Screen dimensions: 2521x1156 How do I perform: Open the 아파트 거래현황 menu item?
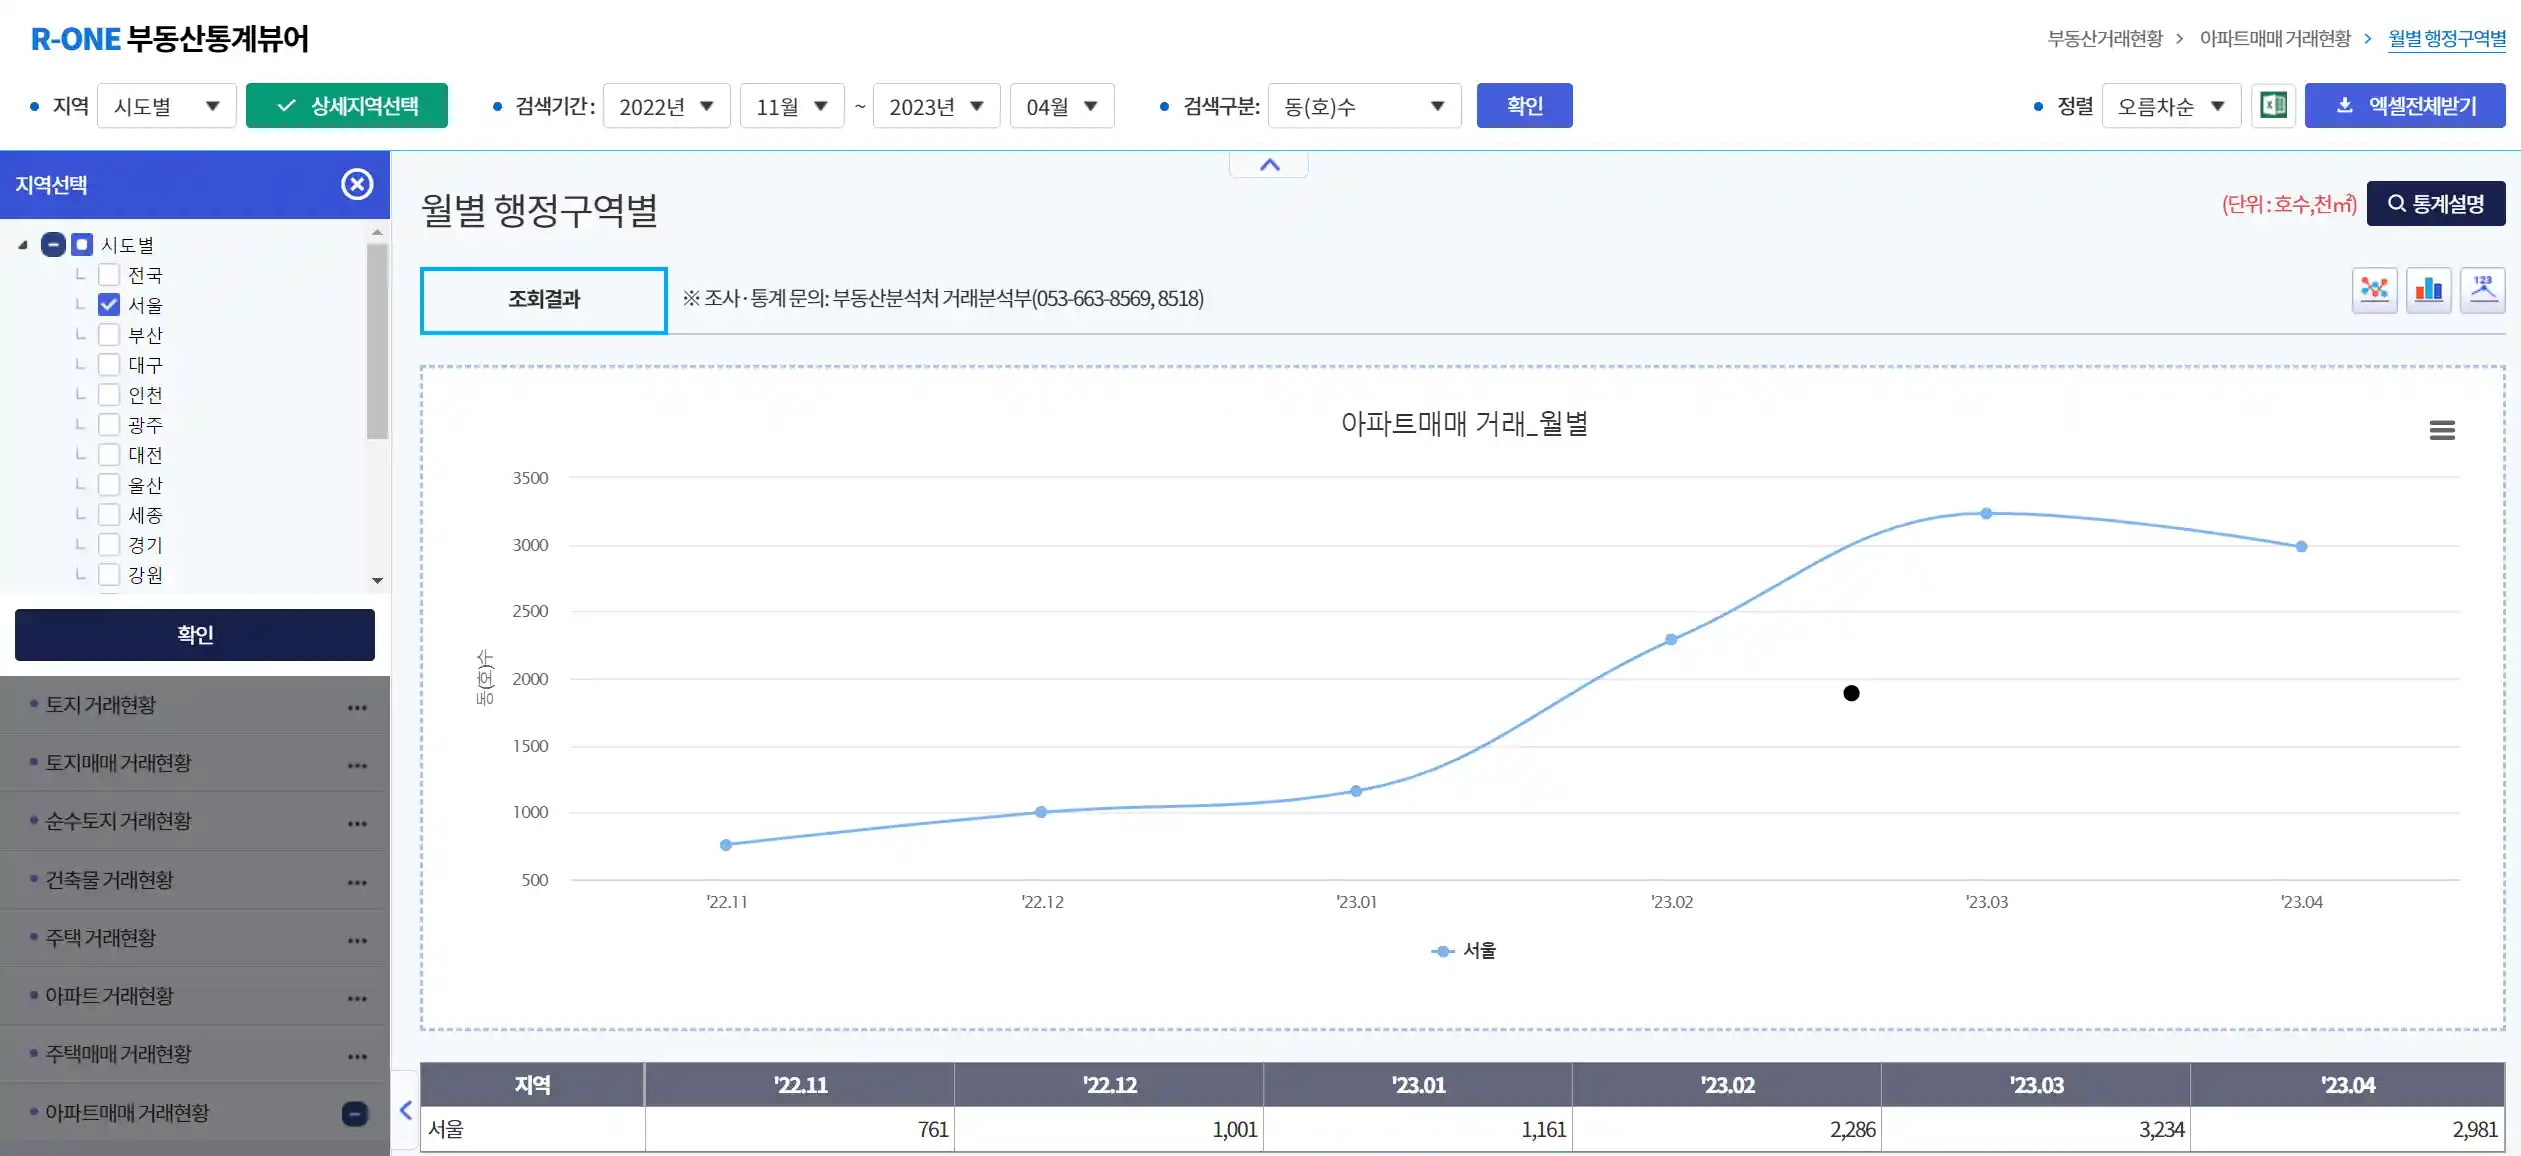tap(109, 996)
